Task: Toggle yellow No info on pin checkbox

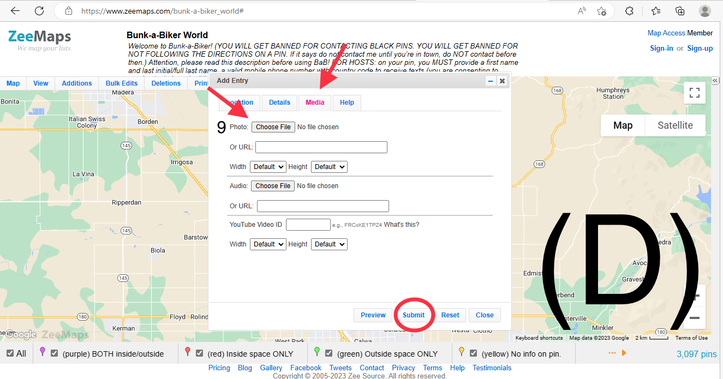Action: 473,353
